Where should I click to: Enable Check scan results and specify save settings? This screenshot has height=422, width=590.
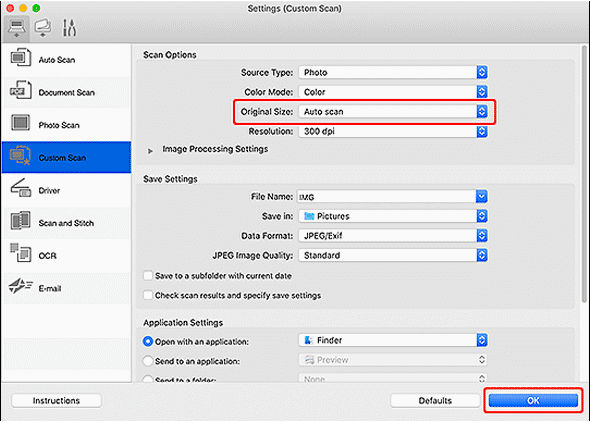click(148, 295)
